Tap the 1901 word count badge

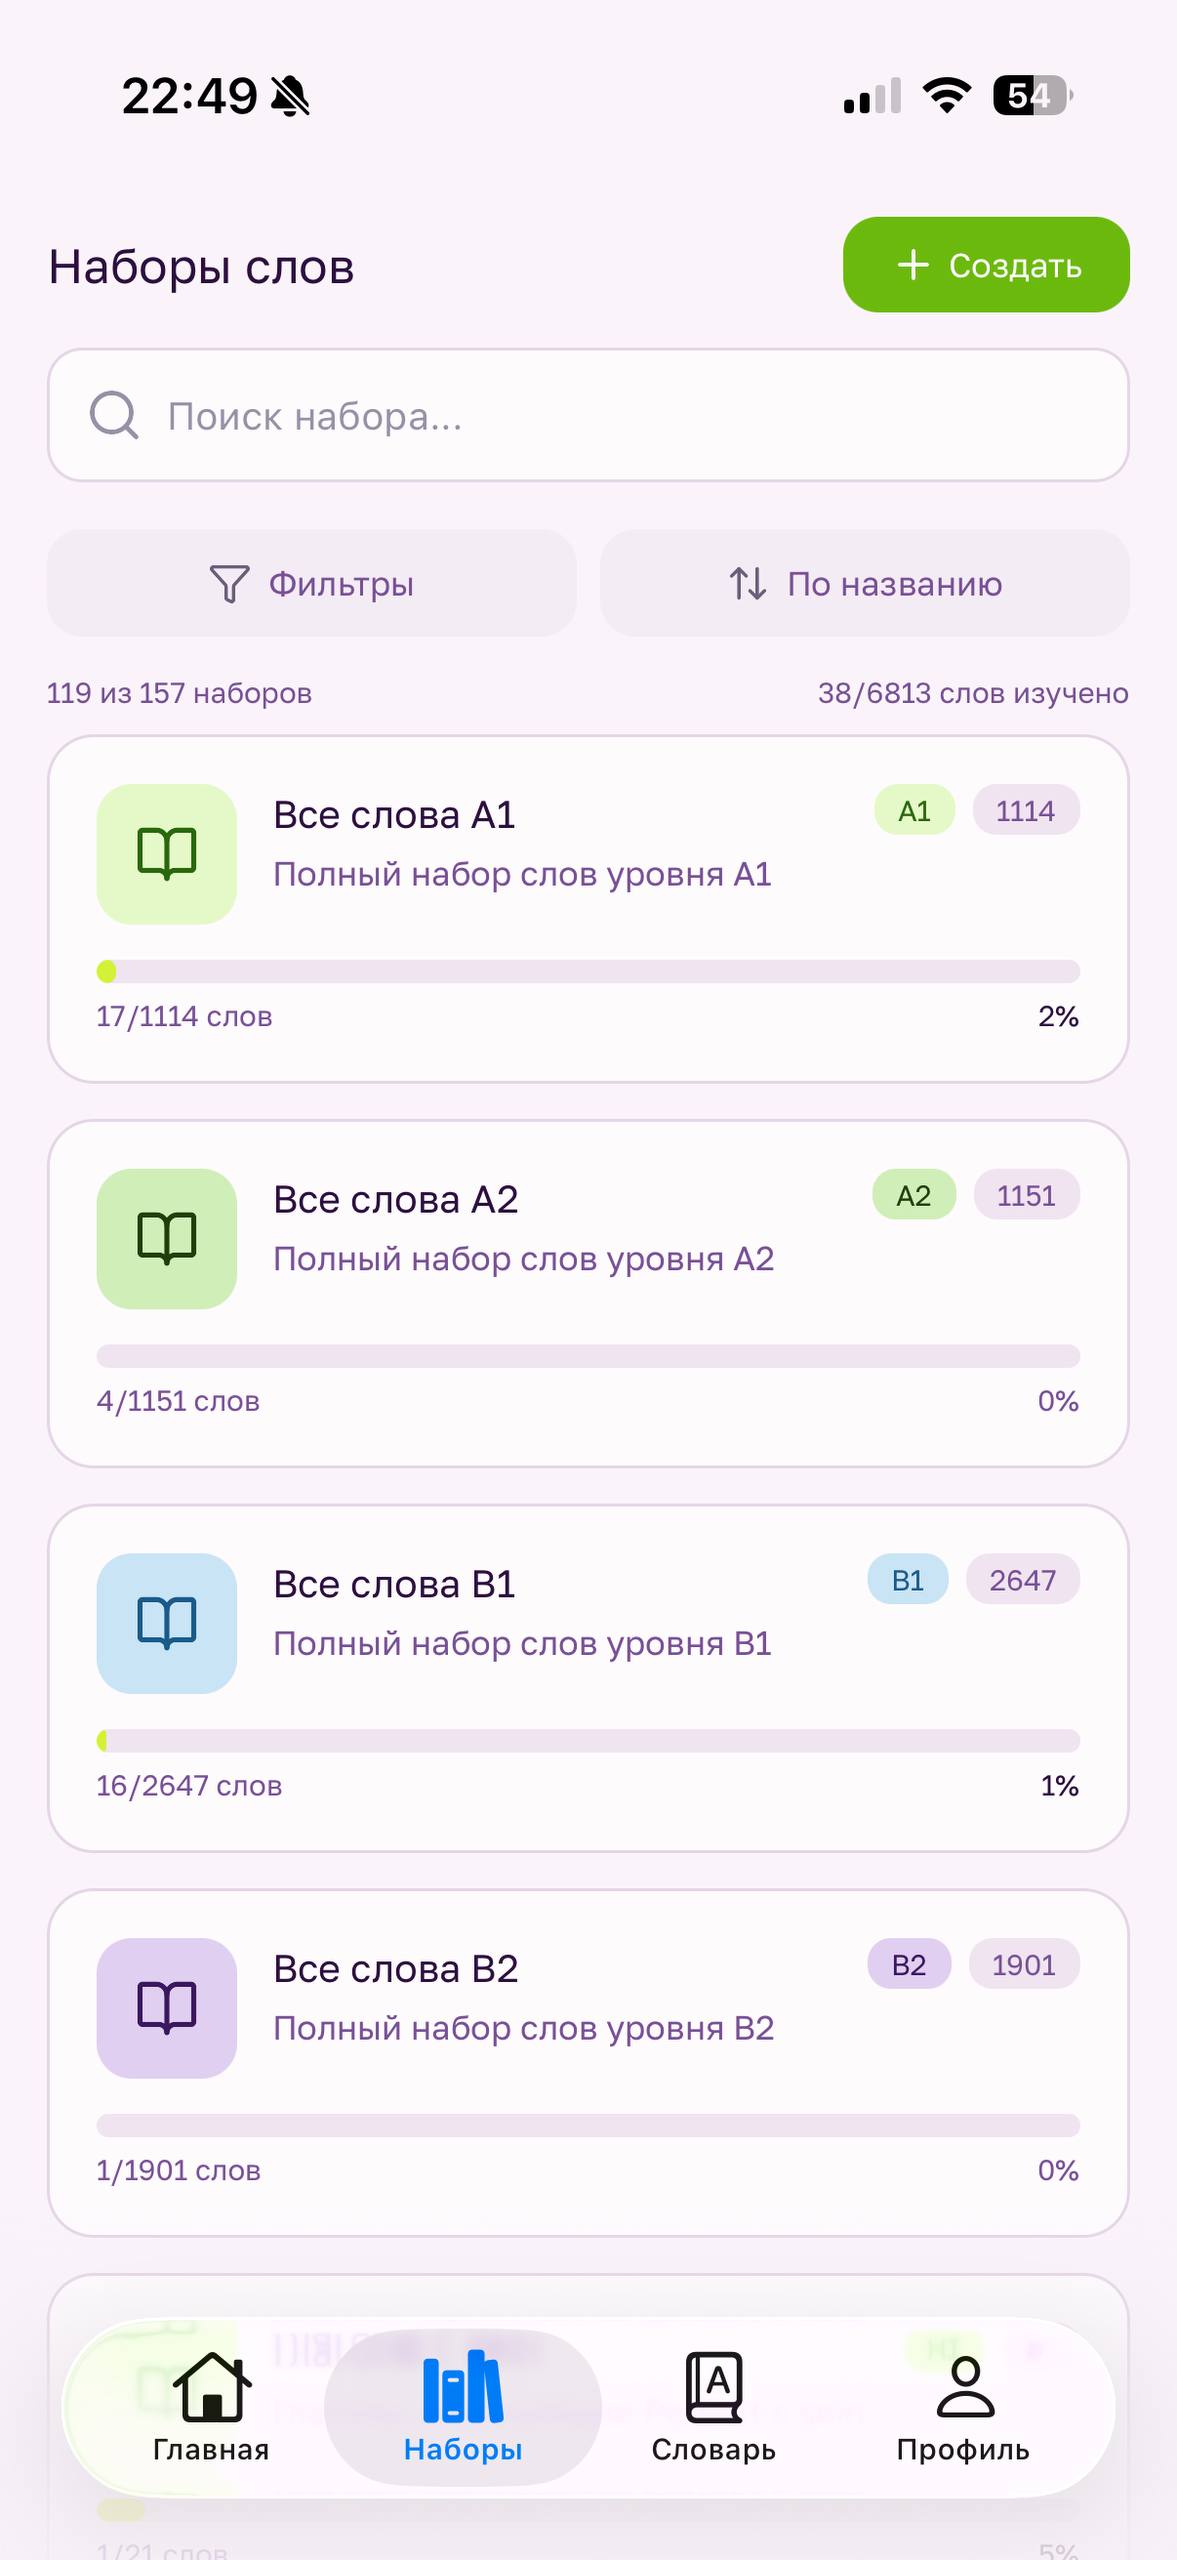coord(1023,1965)
